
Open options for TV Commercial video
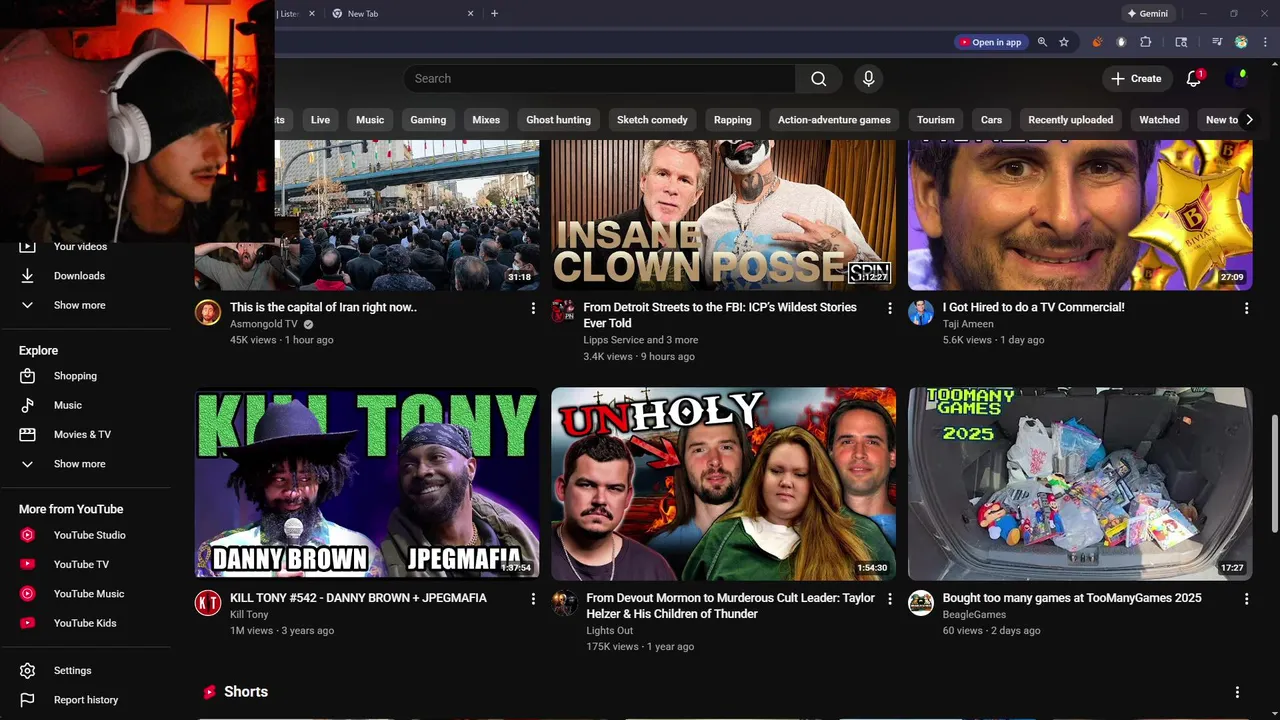(x=1246, y=308)
